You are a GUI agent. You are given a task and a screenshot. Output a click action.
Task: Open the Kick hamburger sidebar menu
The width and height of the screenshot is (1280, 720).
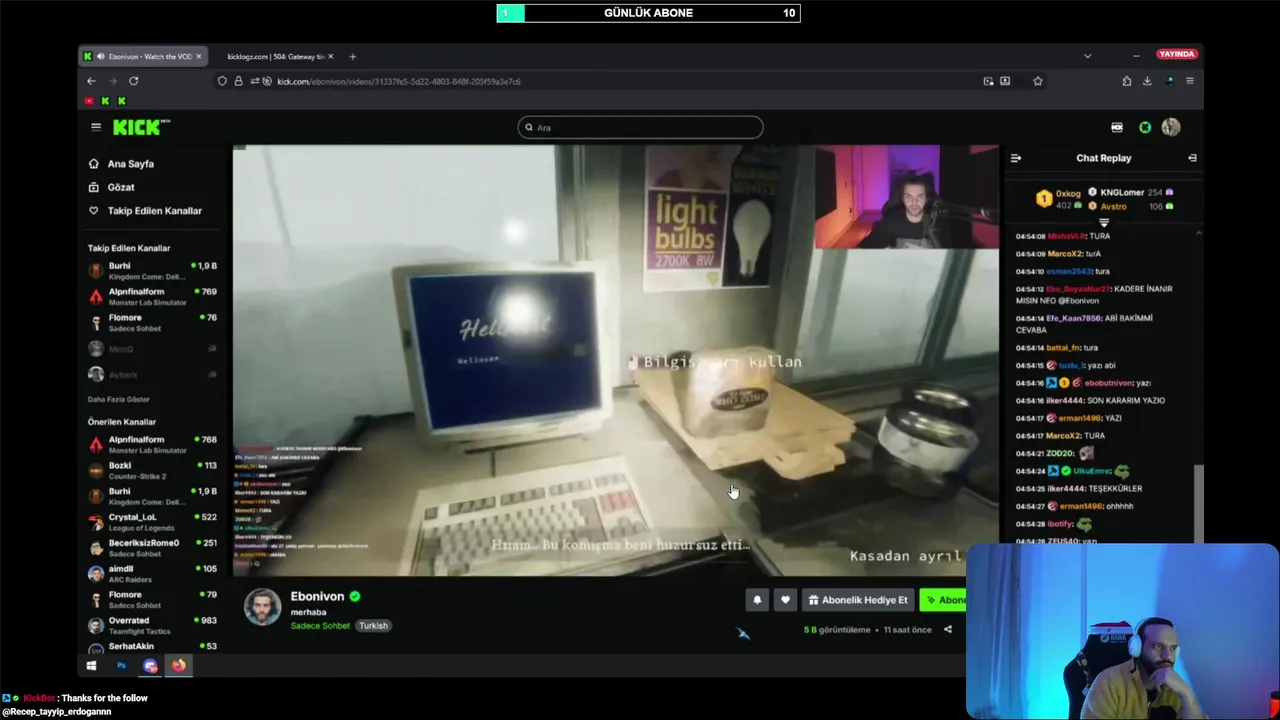(96, 127)
